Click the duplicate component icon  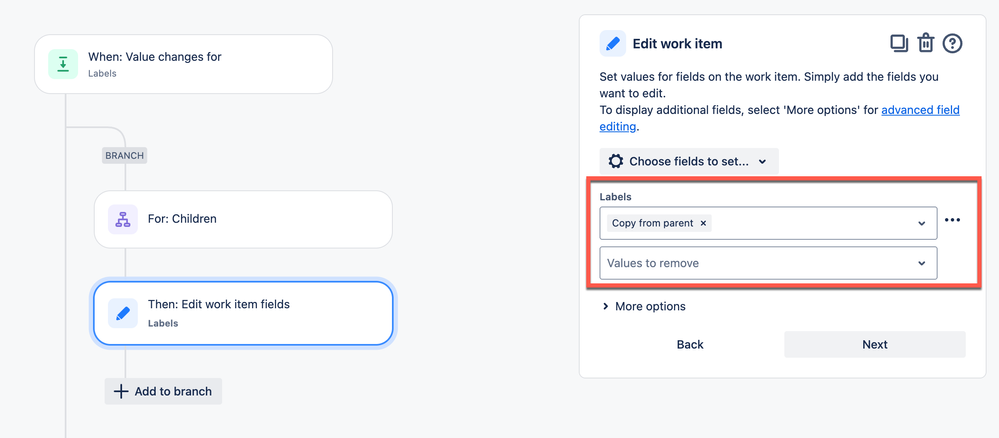(899, 43)
